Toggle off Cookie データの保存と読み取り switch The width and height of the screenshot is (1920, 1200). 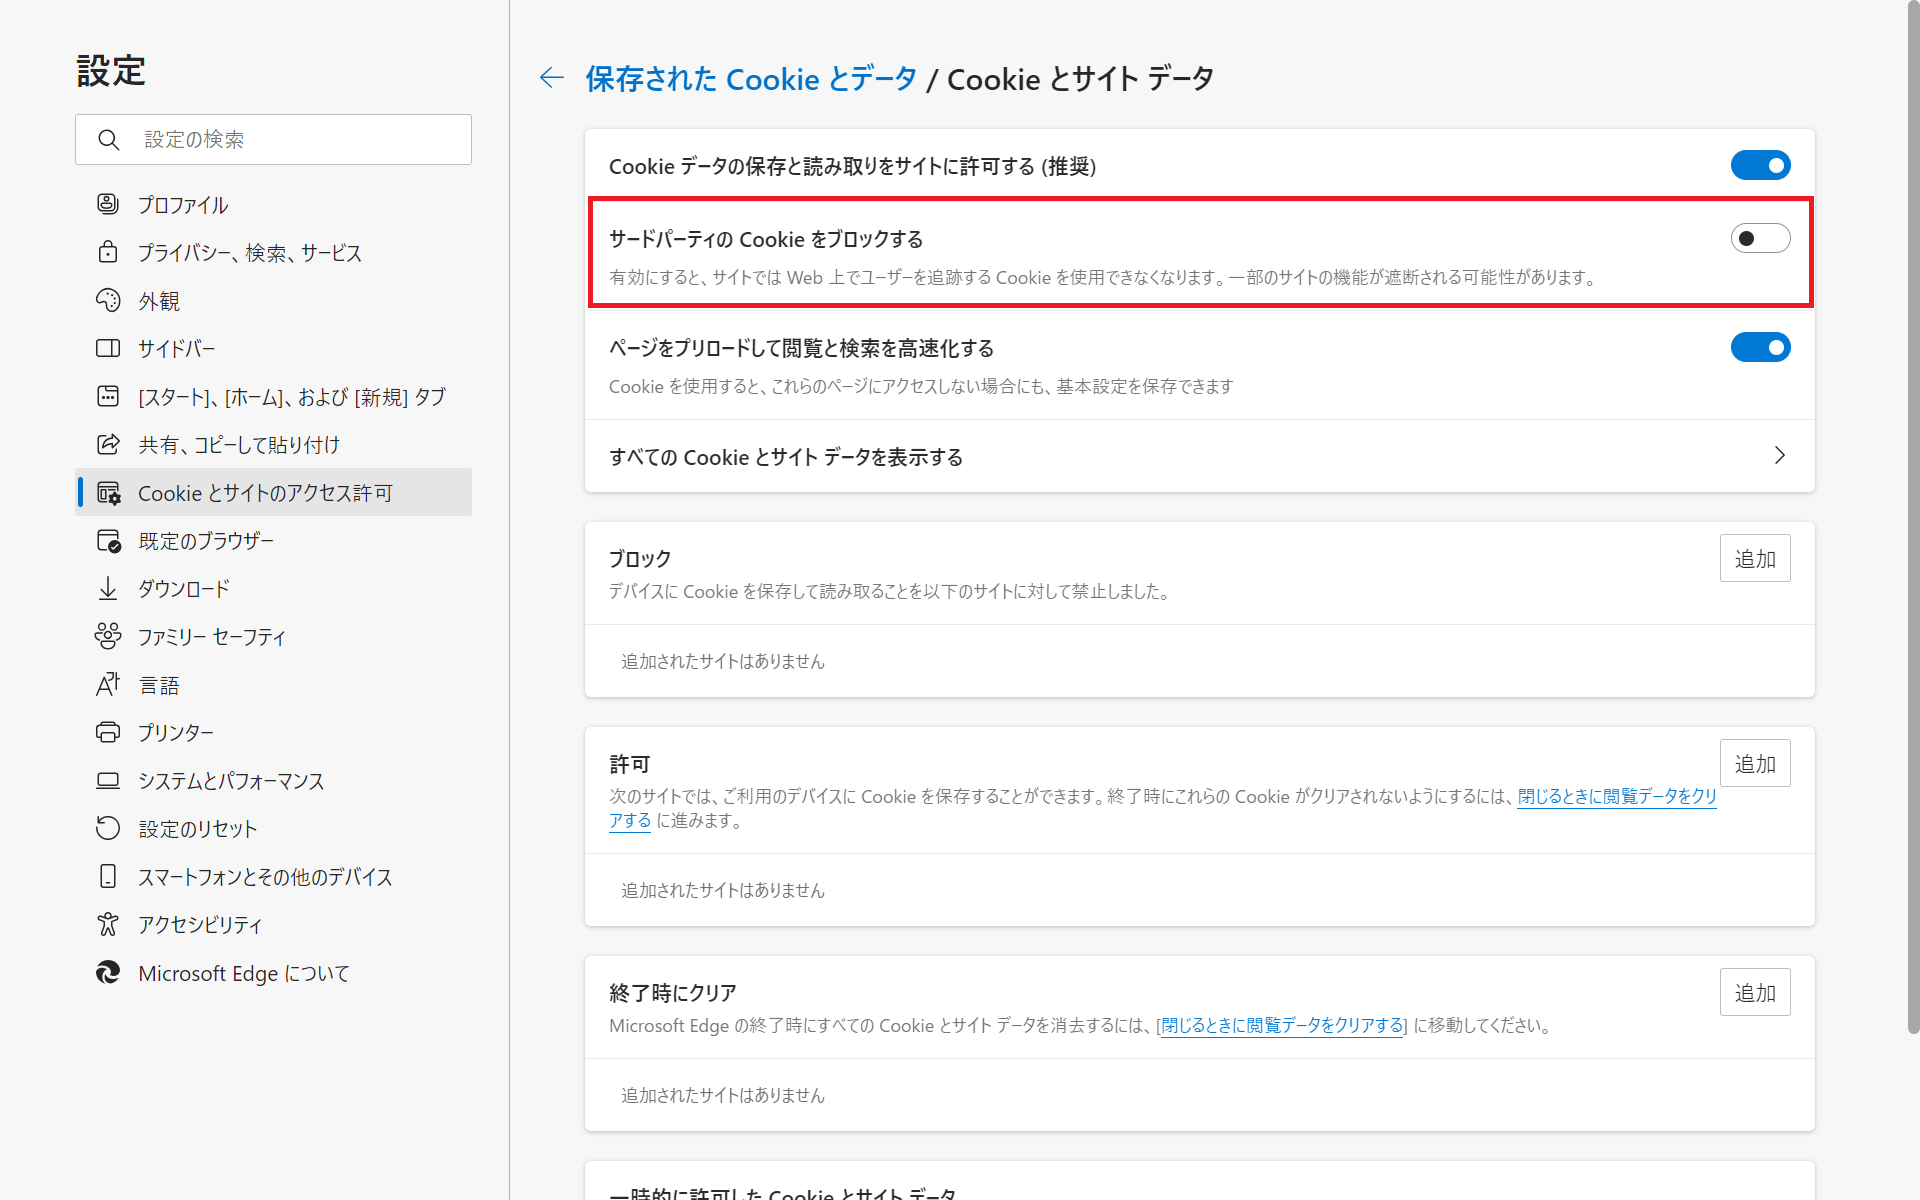pos(1760,165)
